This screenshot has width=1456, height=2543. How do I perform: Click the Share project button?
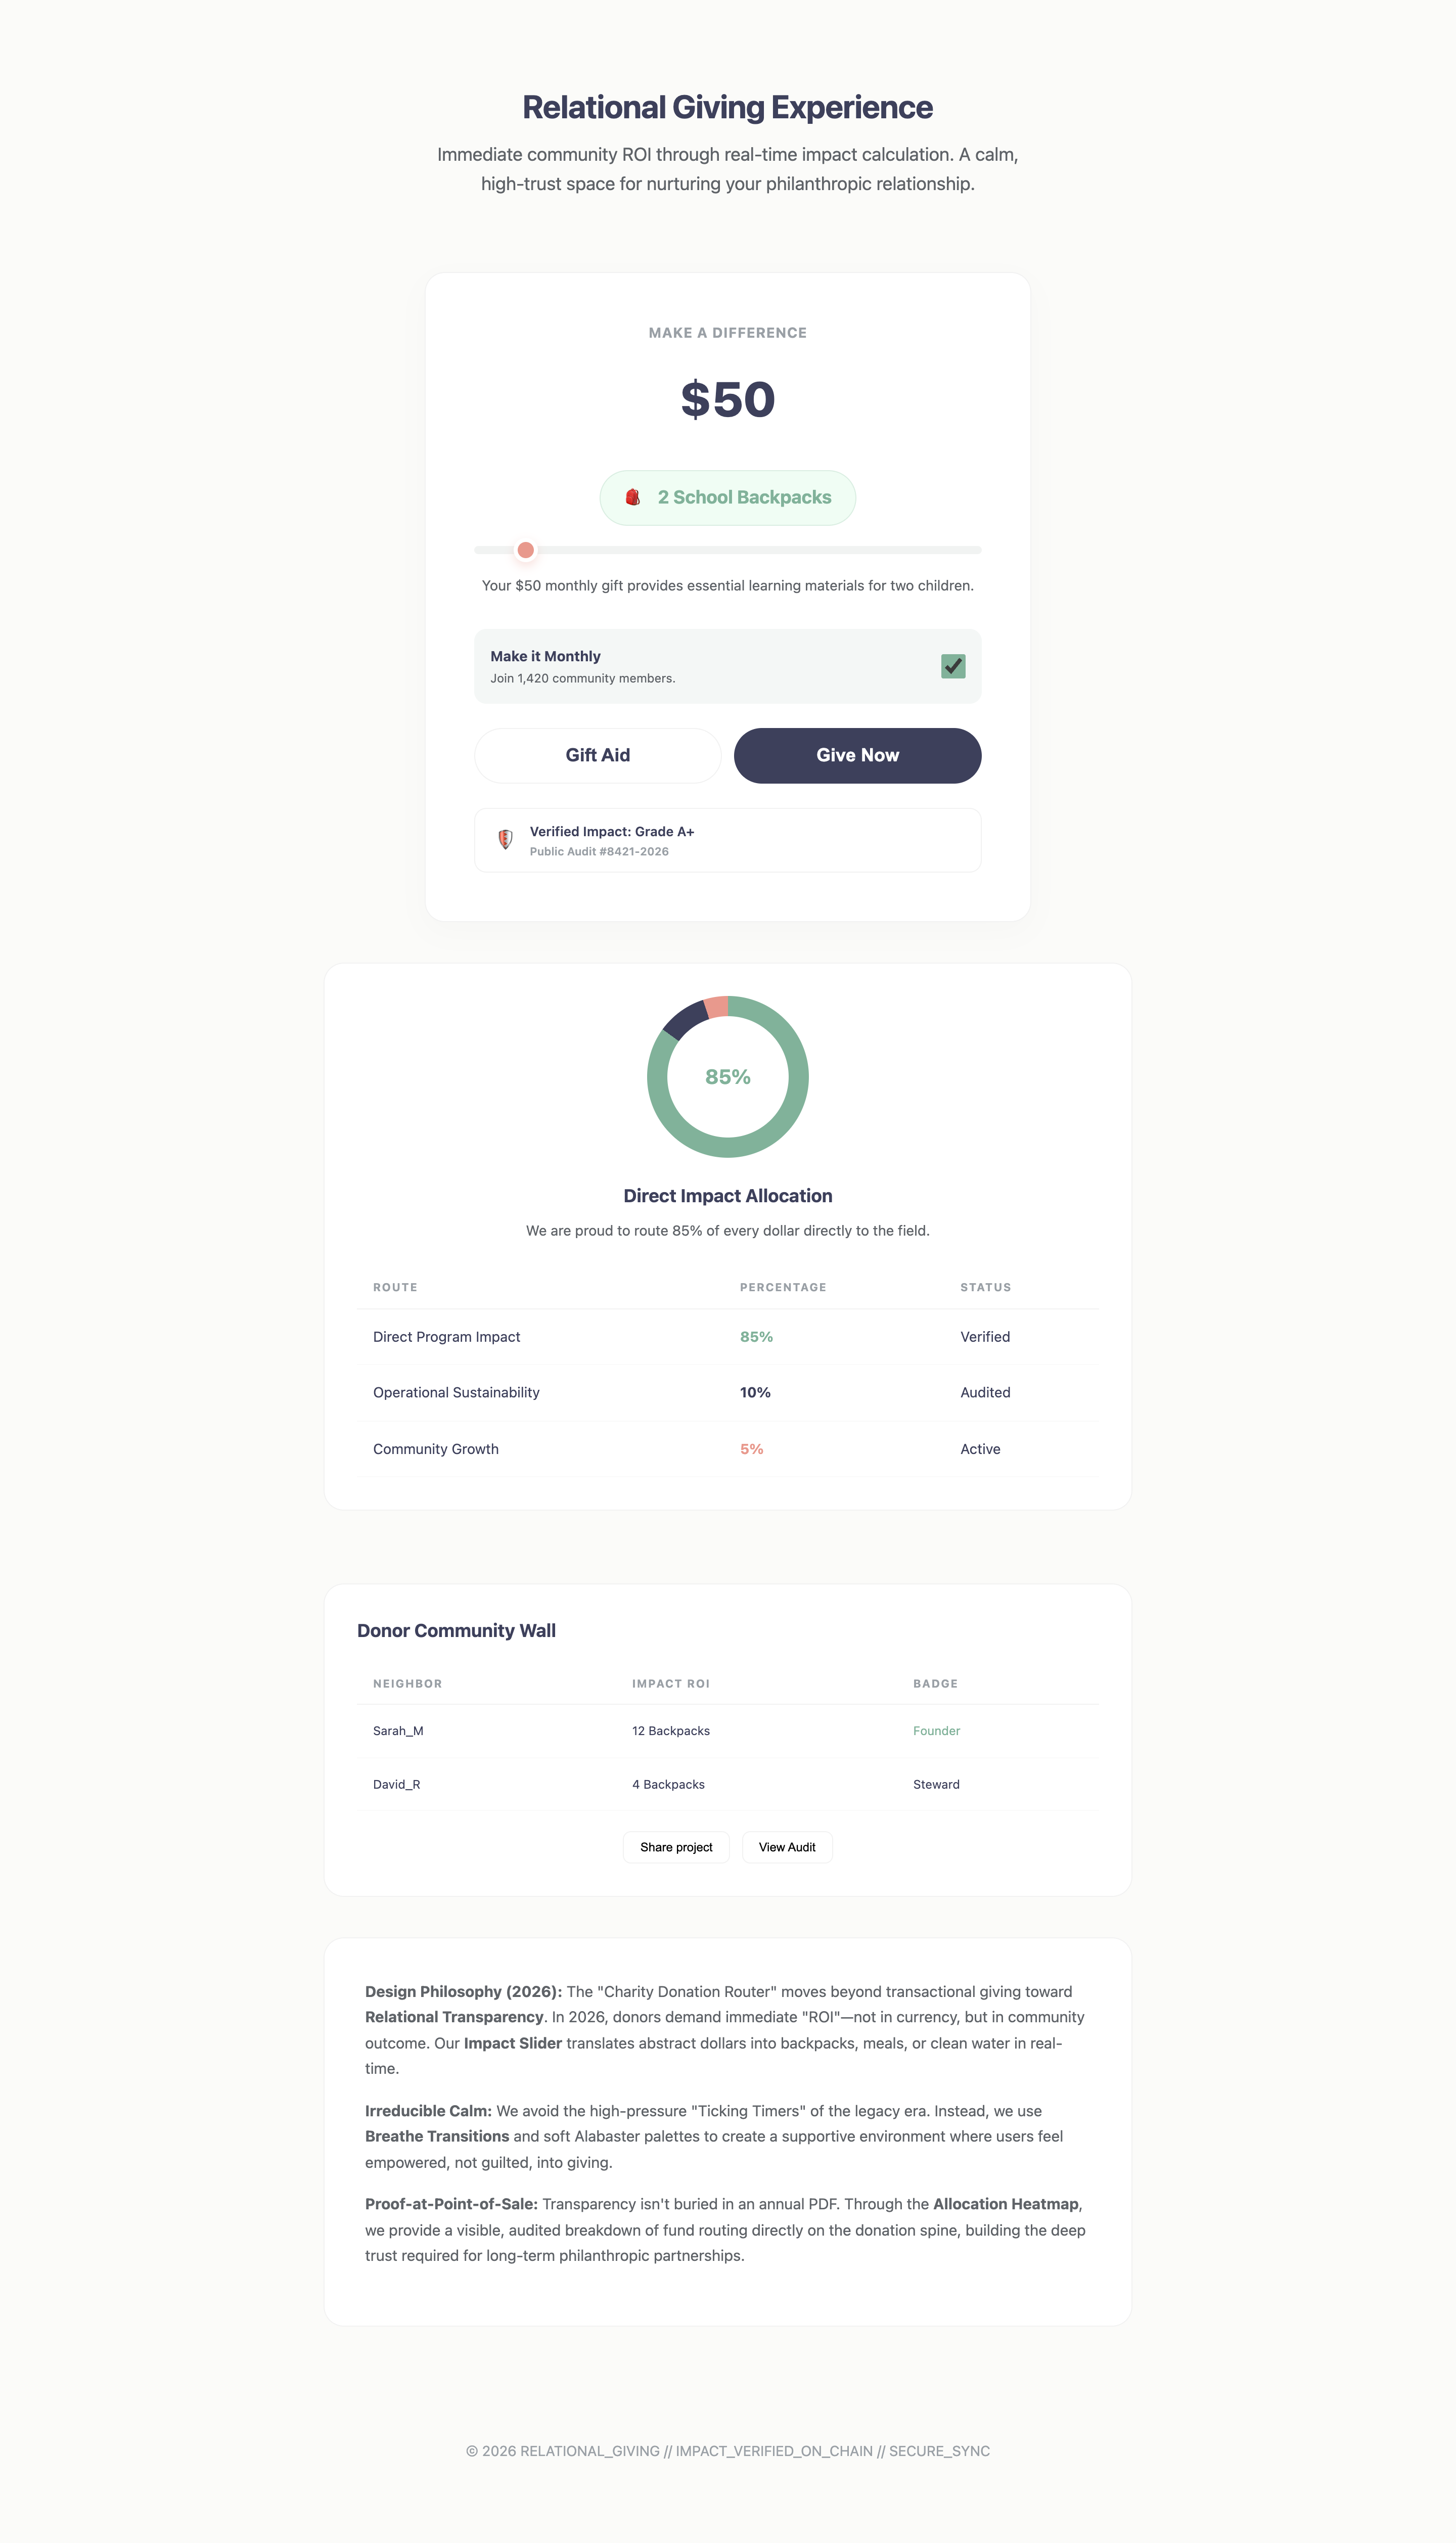(676, 1847)
